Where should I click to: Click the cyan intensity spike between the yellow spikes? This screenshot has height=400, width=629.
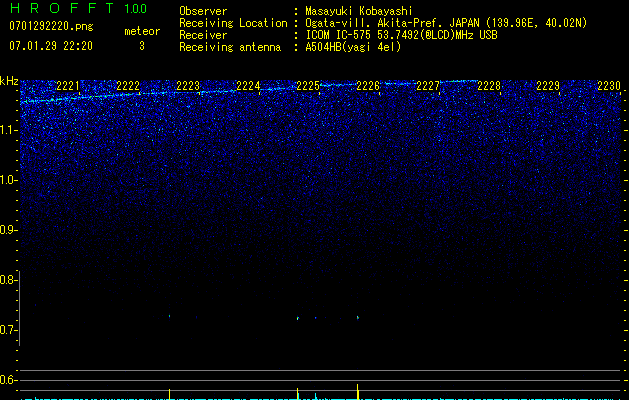316,396
